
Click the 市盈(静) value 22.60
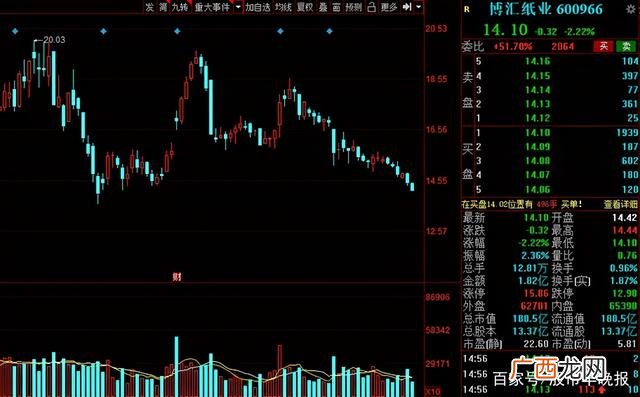pyautogui.click(x=536, y=344)
